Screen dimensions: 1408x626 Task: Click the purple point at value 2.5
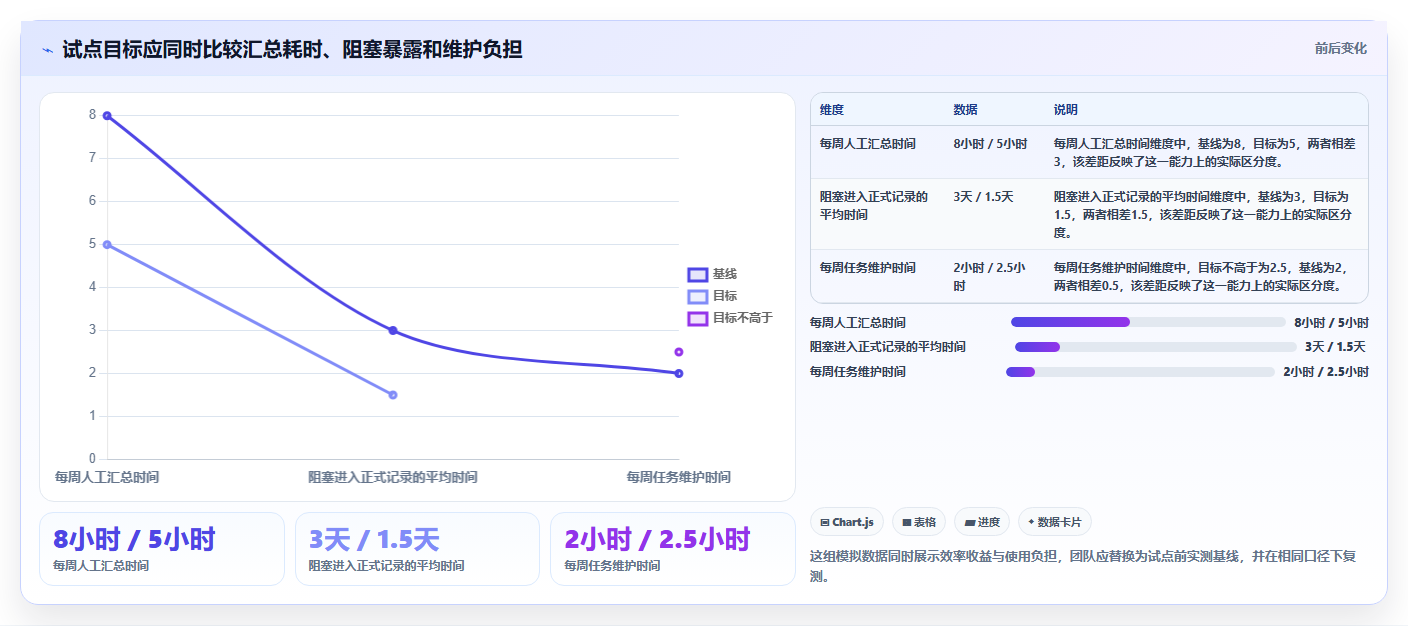point(679,352)
